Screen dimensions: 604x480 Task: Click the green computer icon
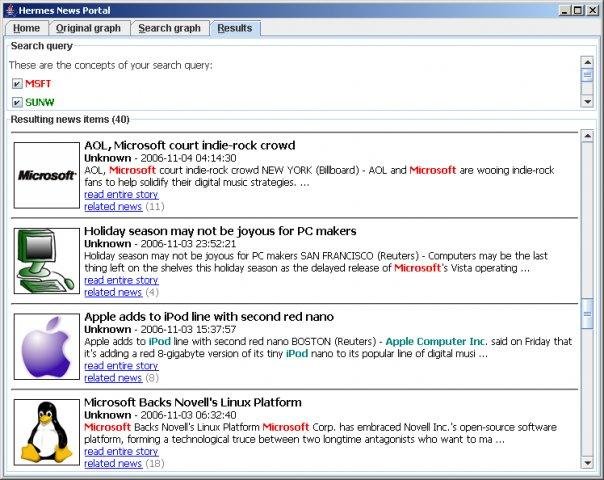click(47, 261)
